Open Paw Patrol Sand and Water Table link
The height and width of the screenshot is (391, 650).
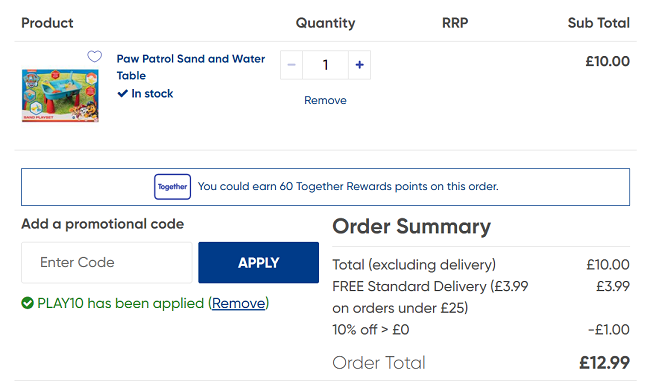click(191, 67)
